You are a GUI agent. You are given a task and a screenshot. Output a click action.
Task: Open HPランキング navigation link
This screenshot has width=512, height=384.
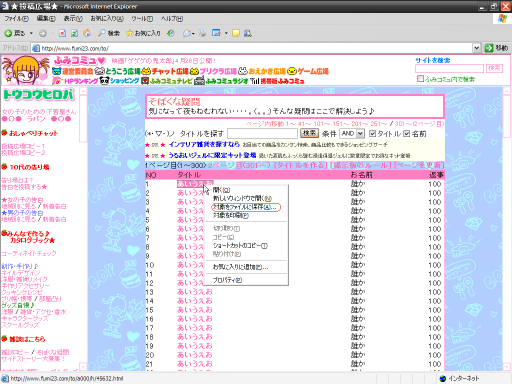[x=75, y=81]
